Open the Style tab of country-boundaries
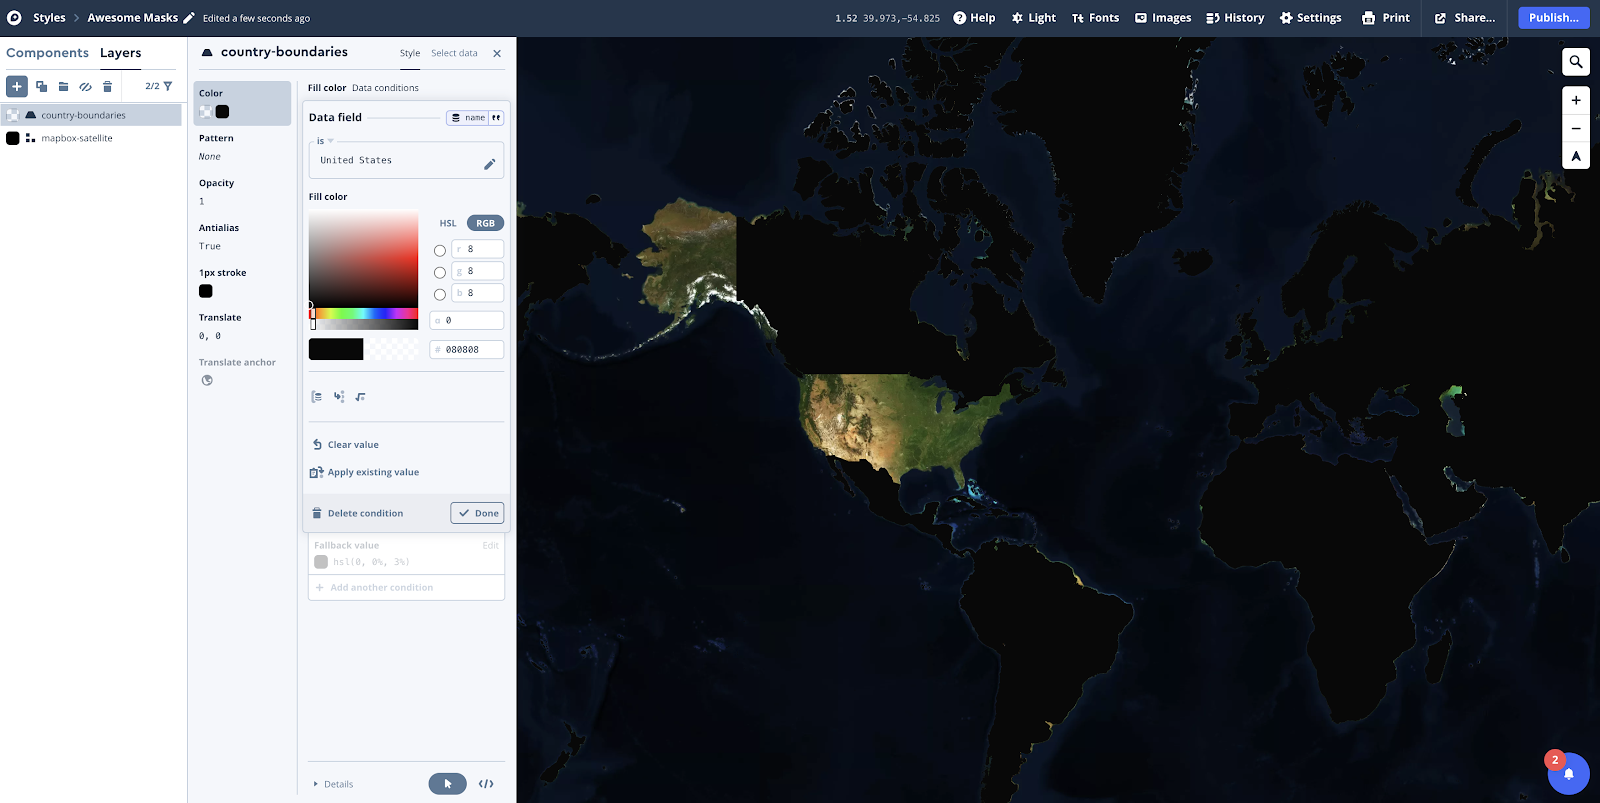This screenshot has width=1600, height=803. [410, 53]
